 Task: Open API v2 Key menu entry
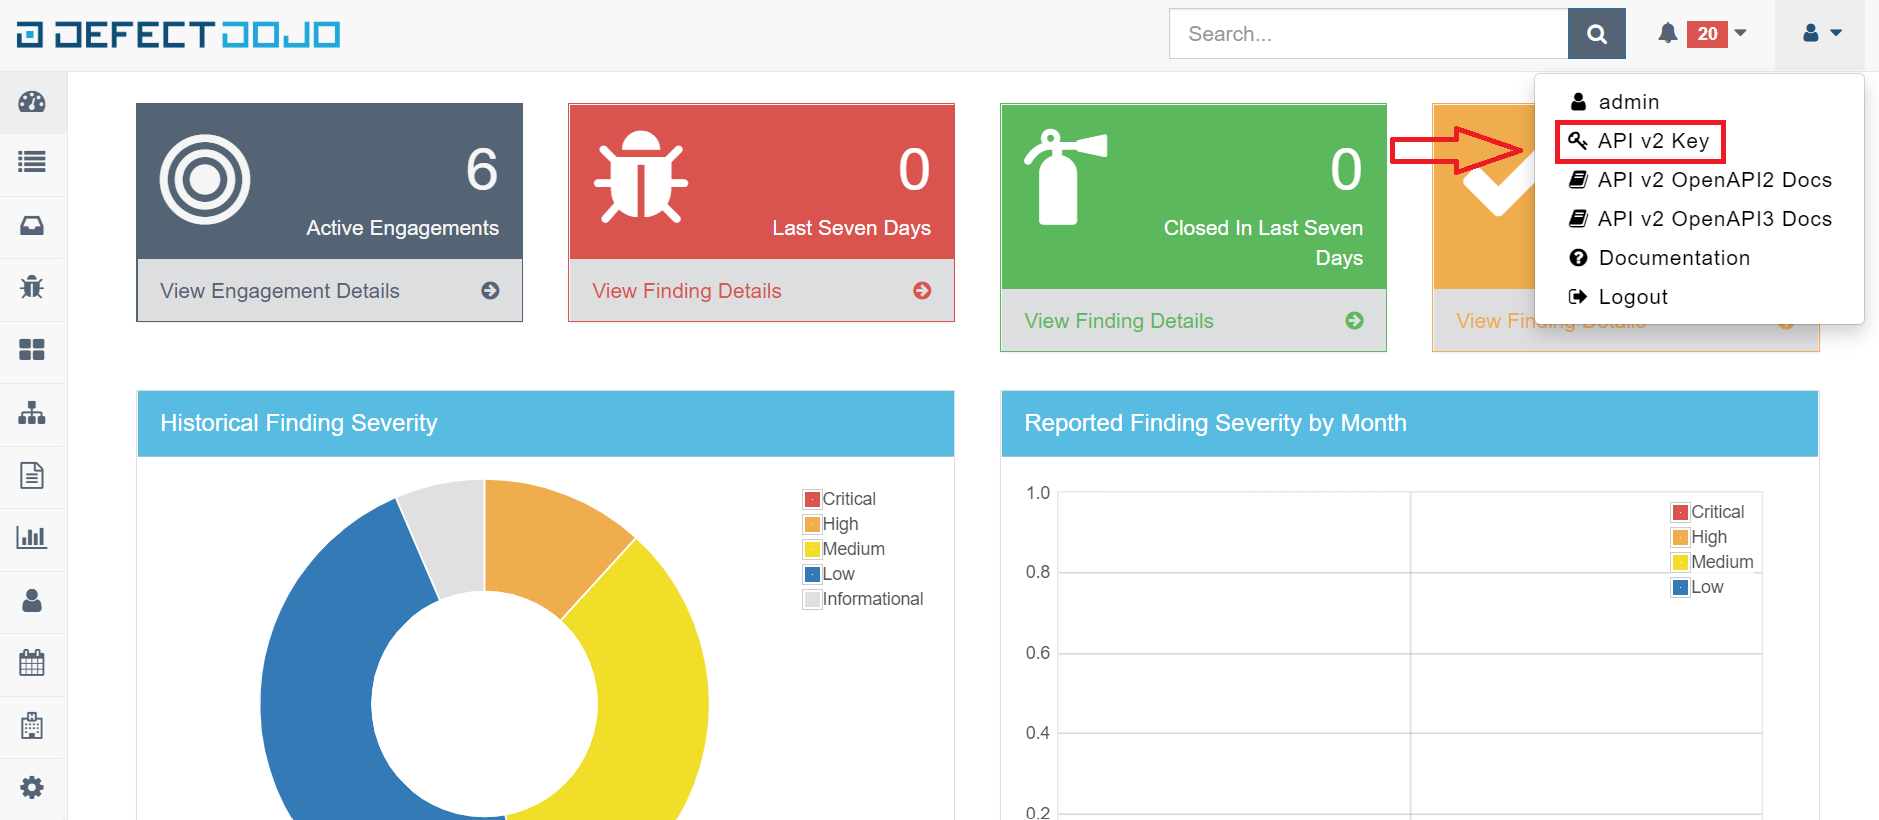pyautogui.click(x=1640, y=141)
